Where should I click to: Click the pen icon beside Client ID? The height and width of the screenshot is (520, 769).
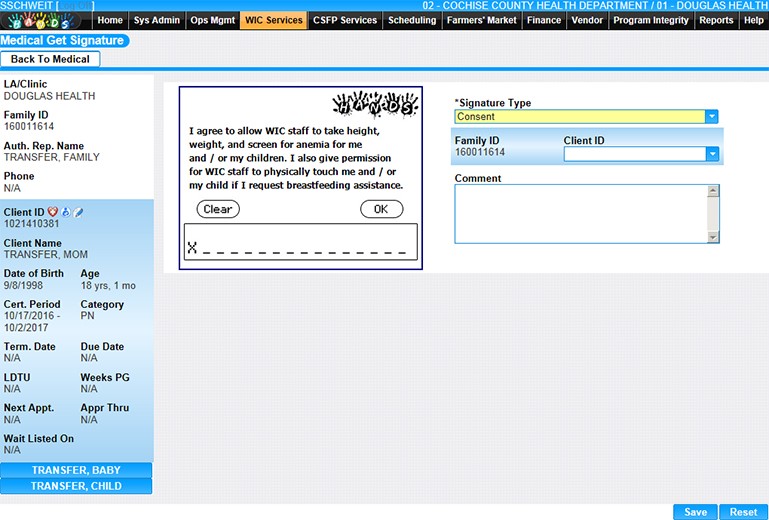[x=78, y=212]
